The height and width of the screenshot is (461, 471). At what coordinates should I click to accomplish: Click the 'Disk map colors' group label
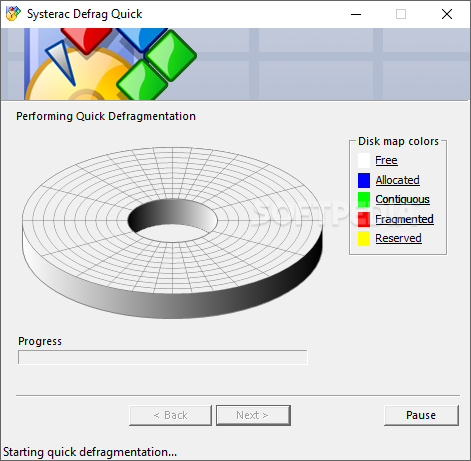pos(398,141)
